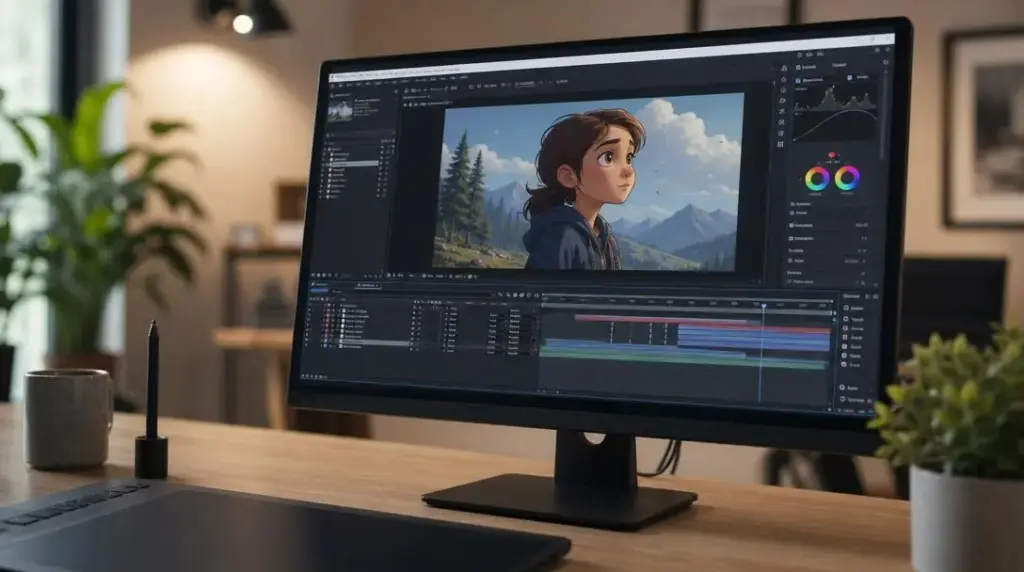Screen dimensions: 1024x572
Task: Select the green clip at bottom of timeline
Action: click(x=682, y=360)
